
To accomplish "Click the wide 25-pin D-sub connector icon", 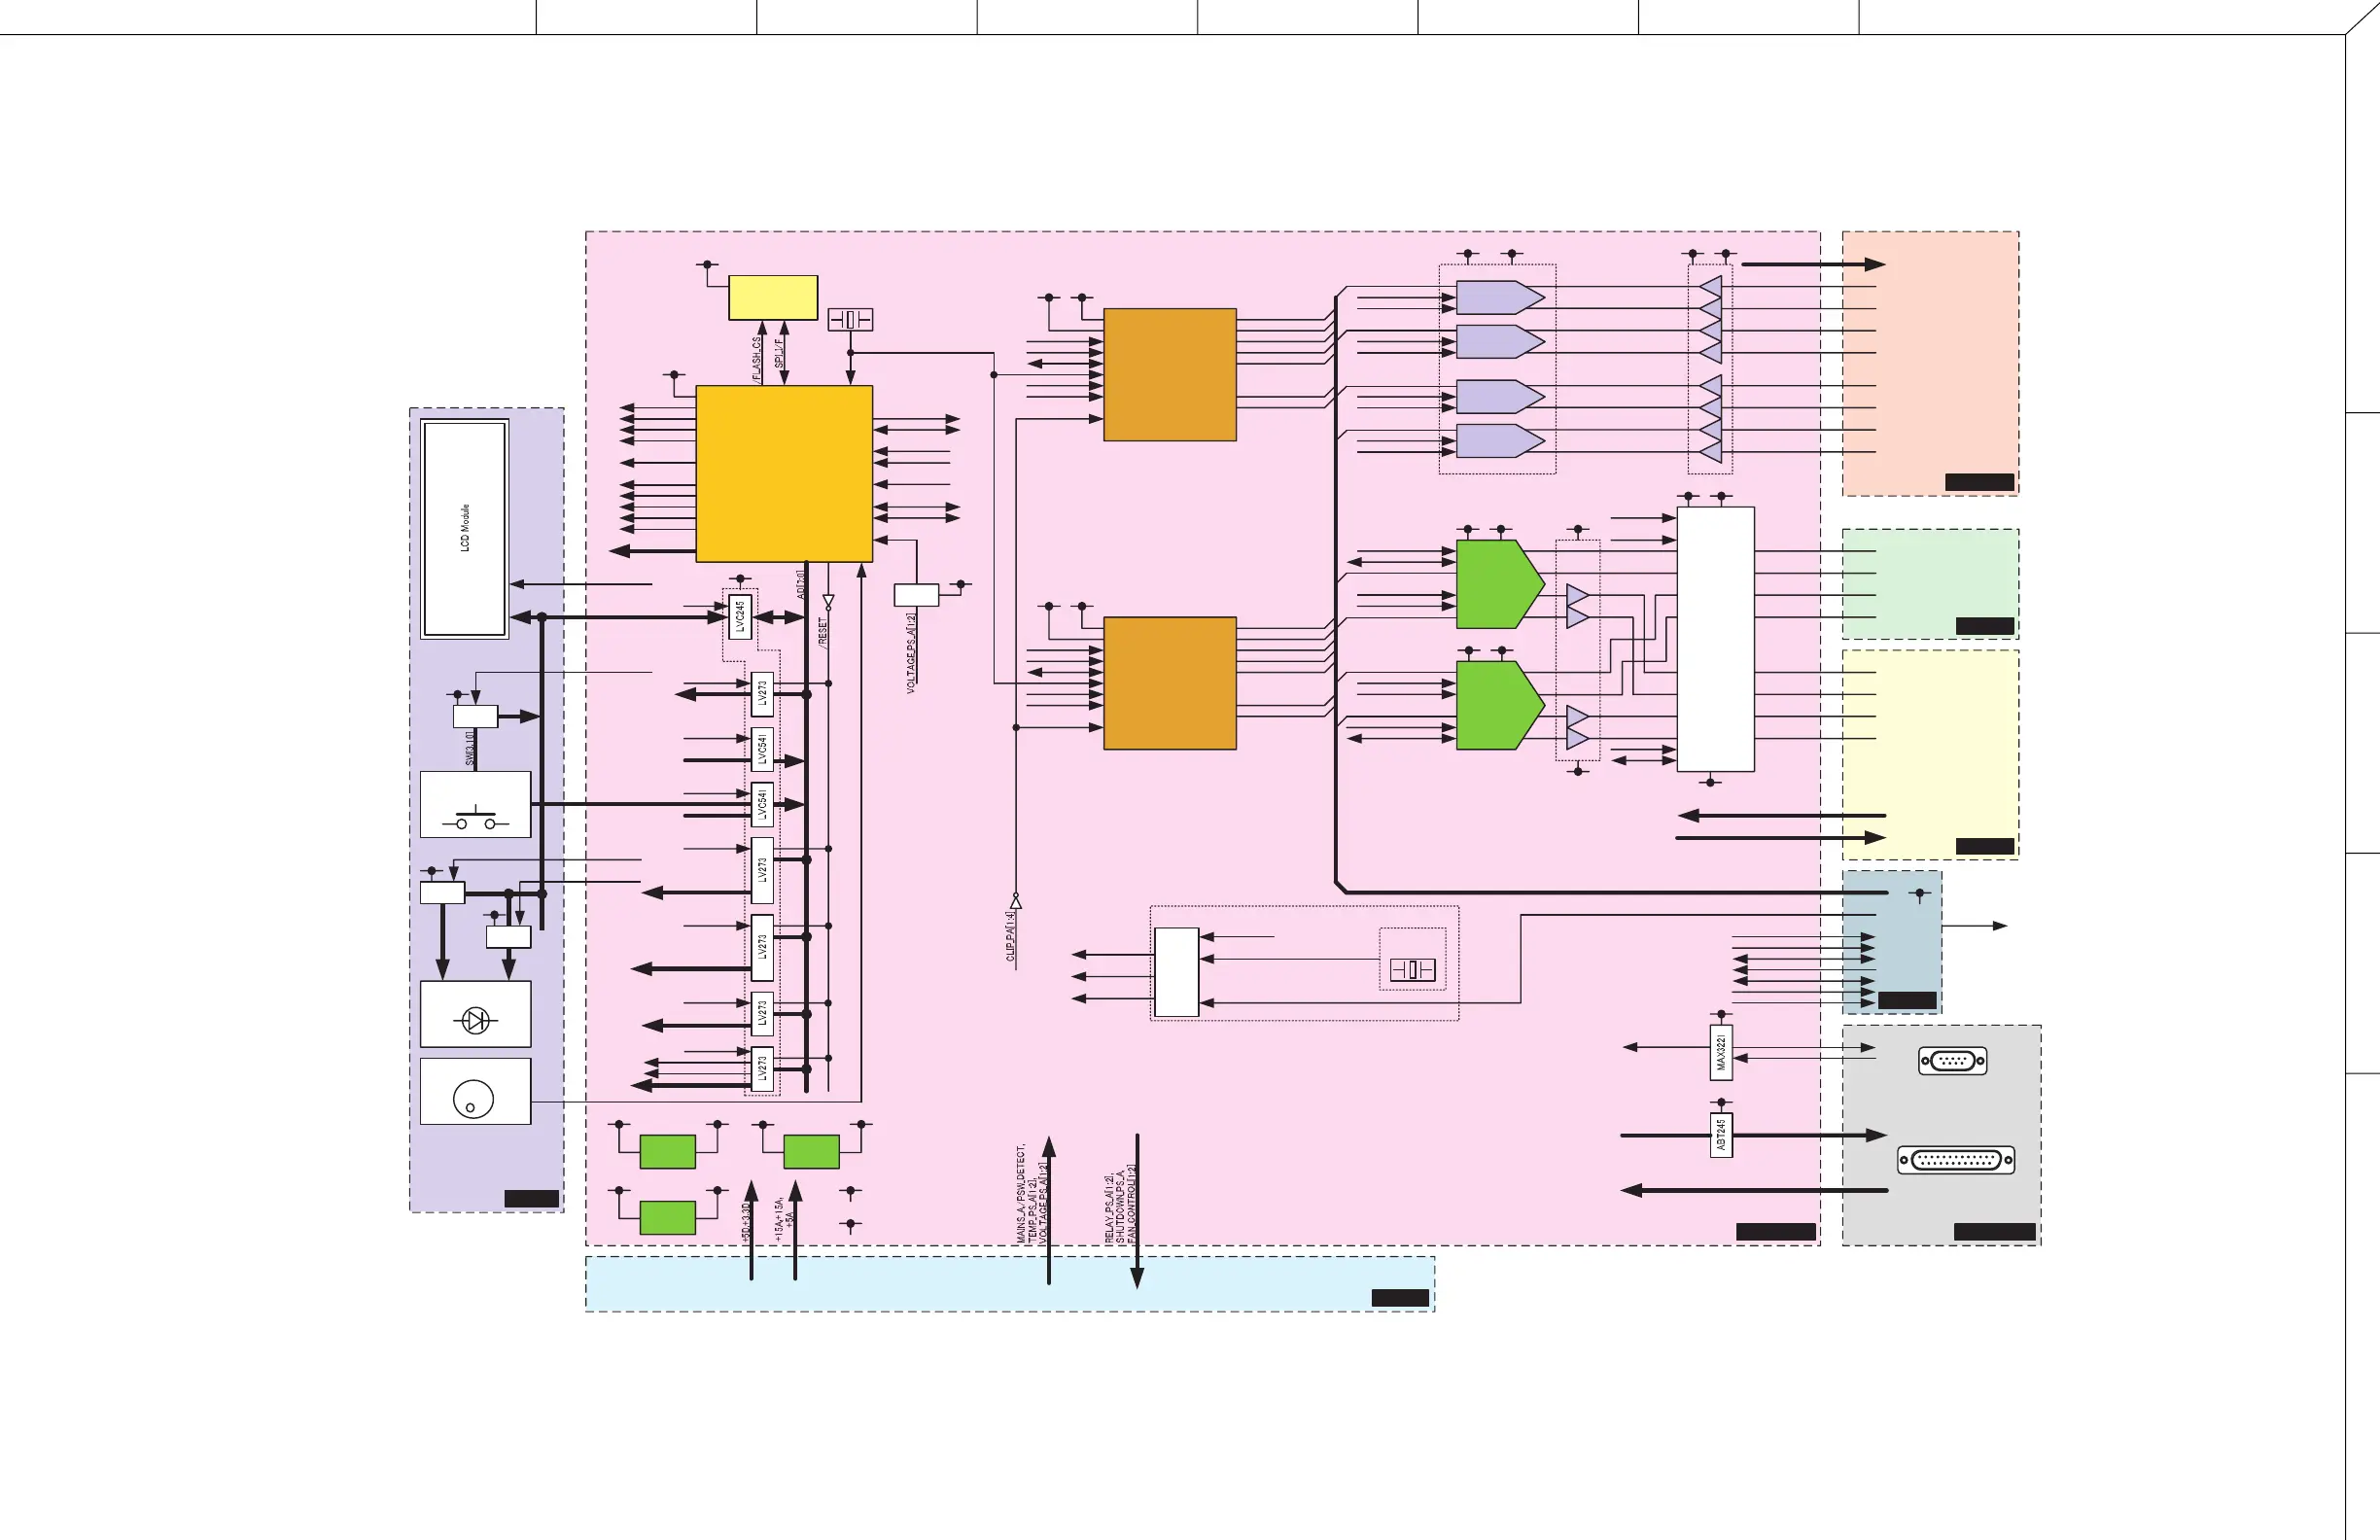I will pyautogui.click(x=1956, y=1160).
